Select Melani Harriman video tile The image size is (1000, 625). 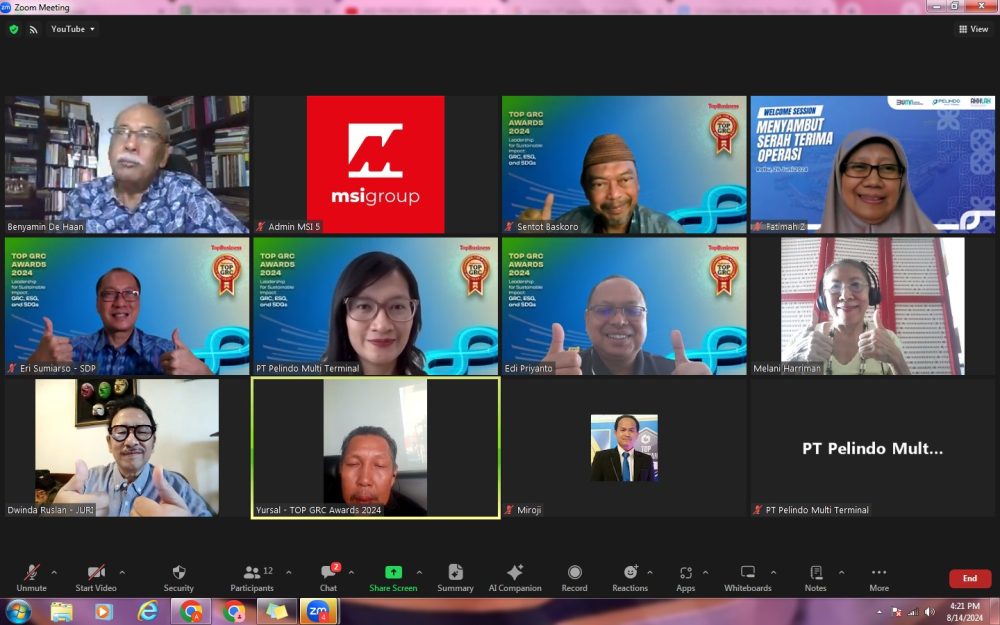pyautogui.click(x=873, y=306)
